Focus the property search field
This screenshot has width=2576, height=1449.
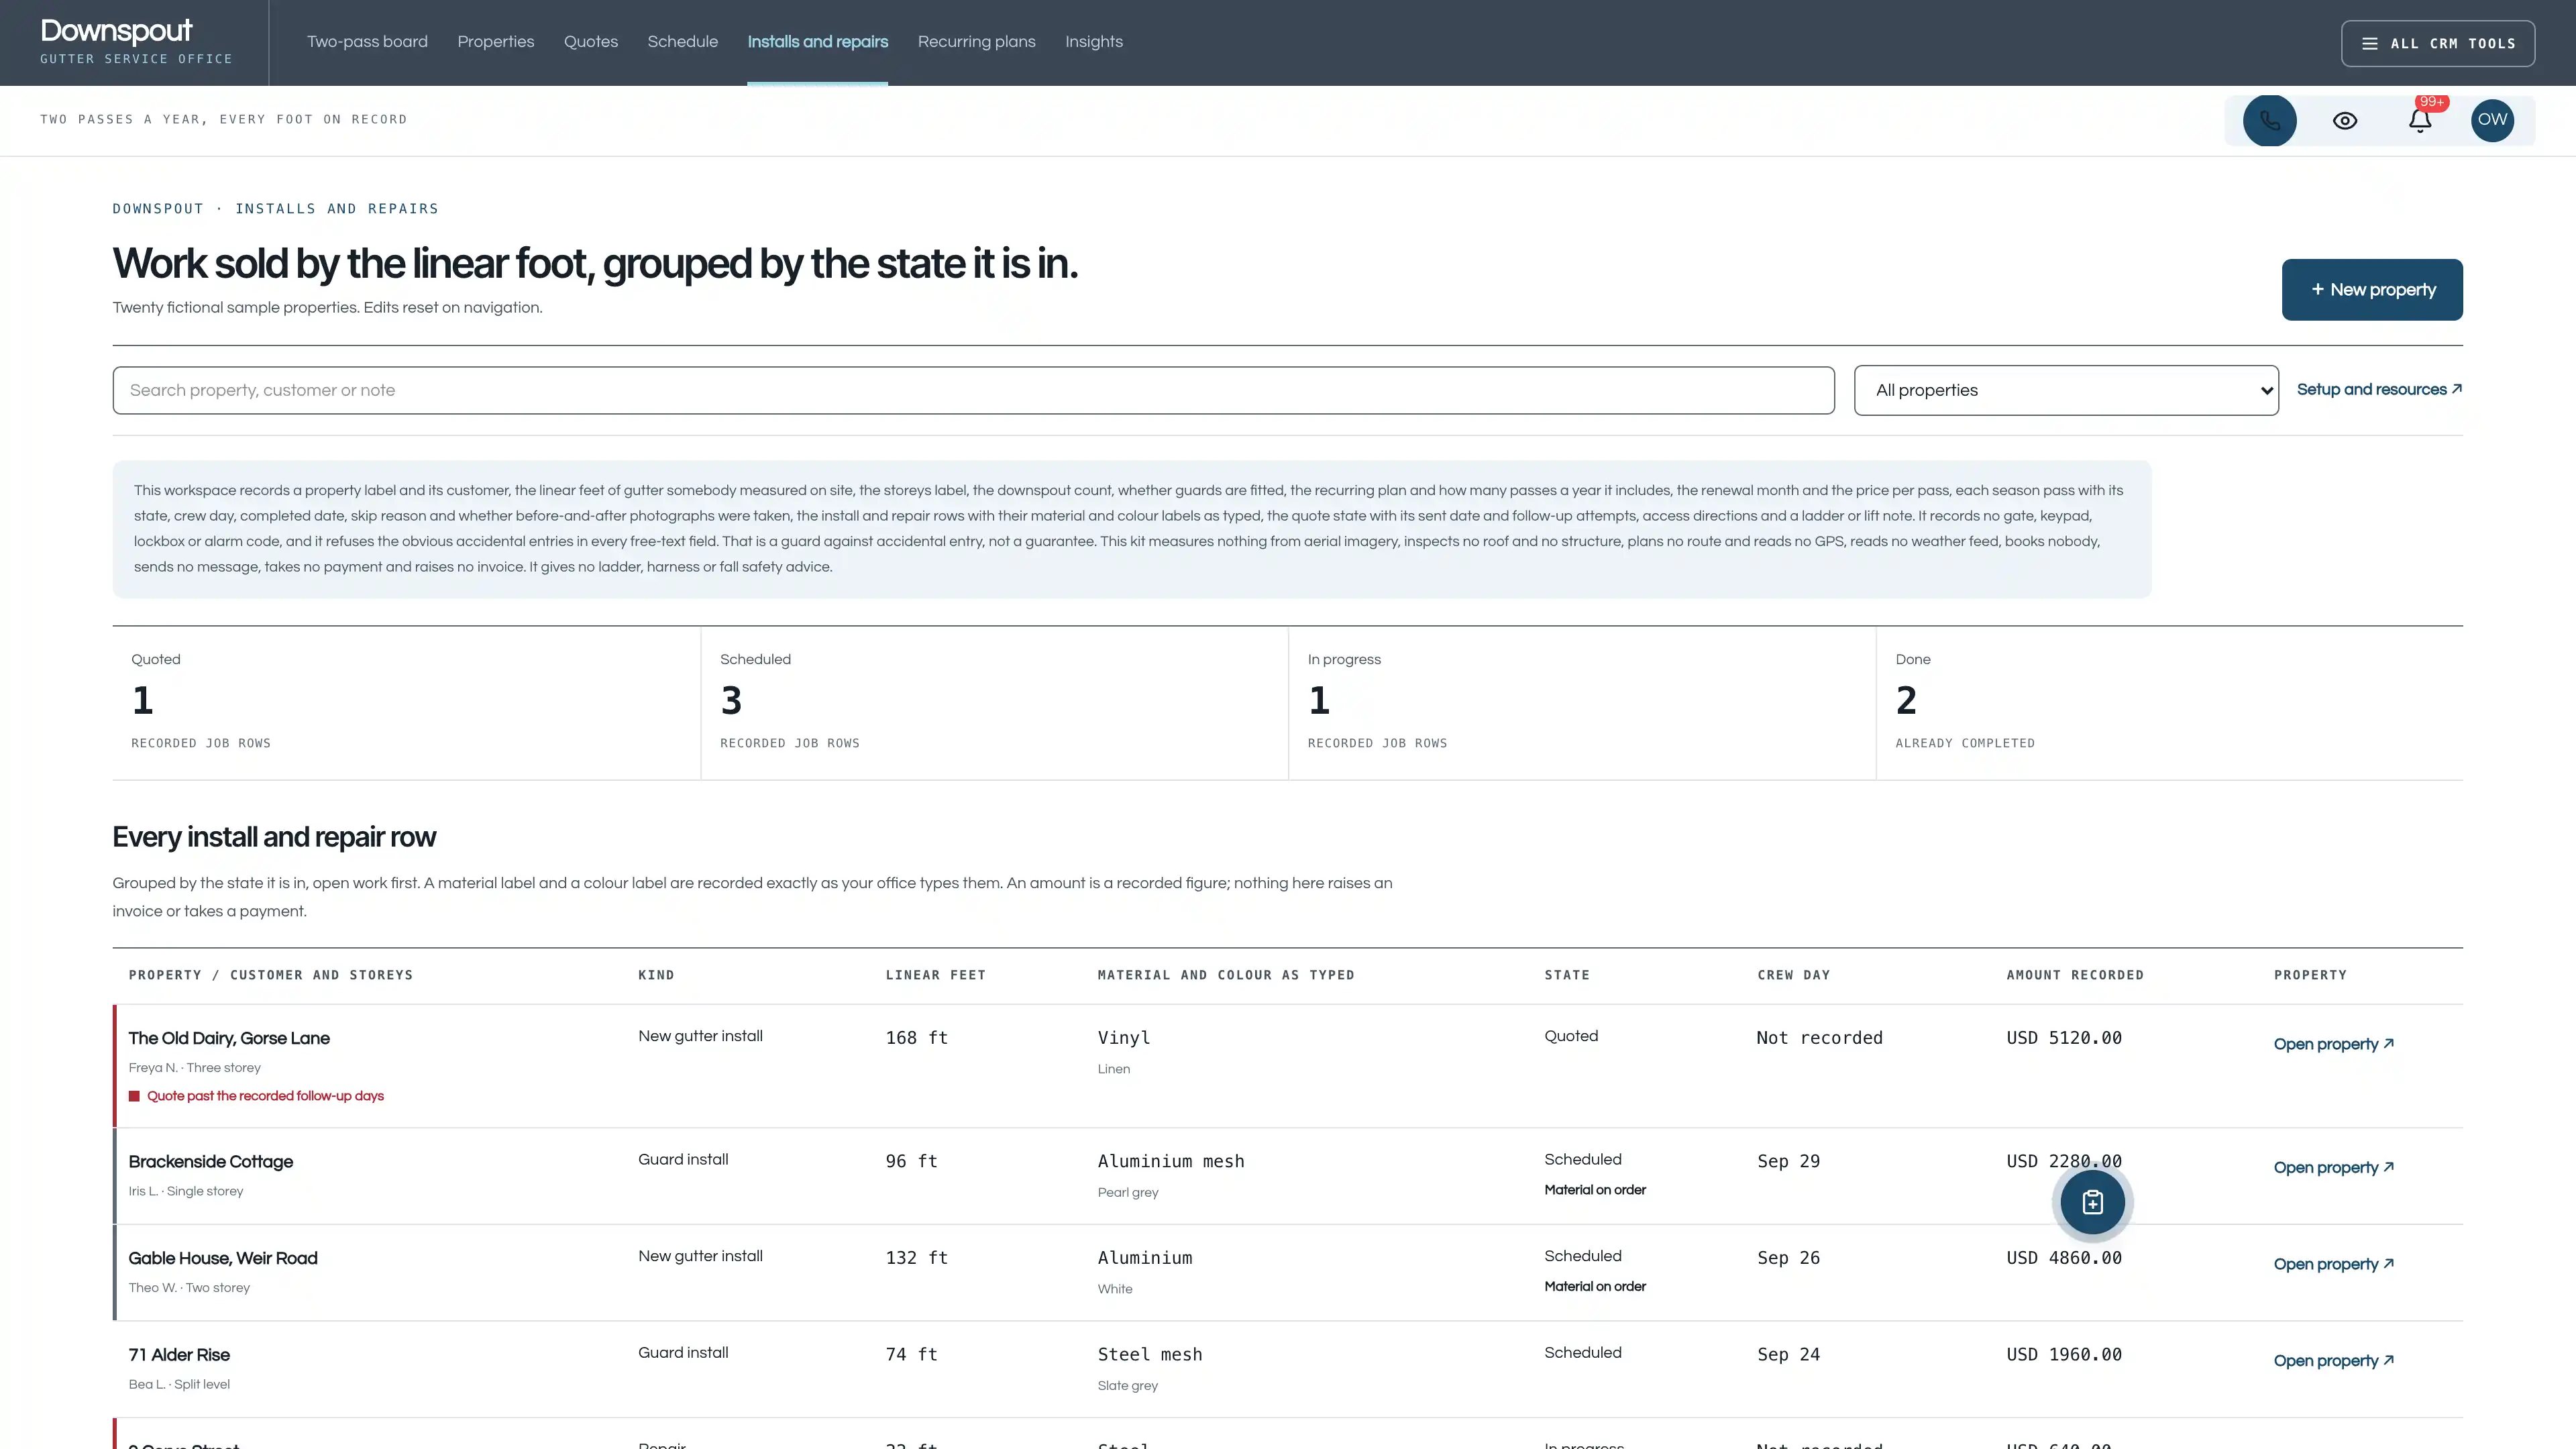pyautogui.click(x=973, y=390)
